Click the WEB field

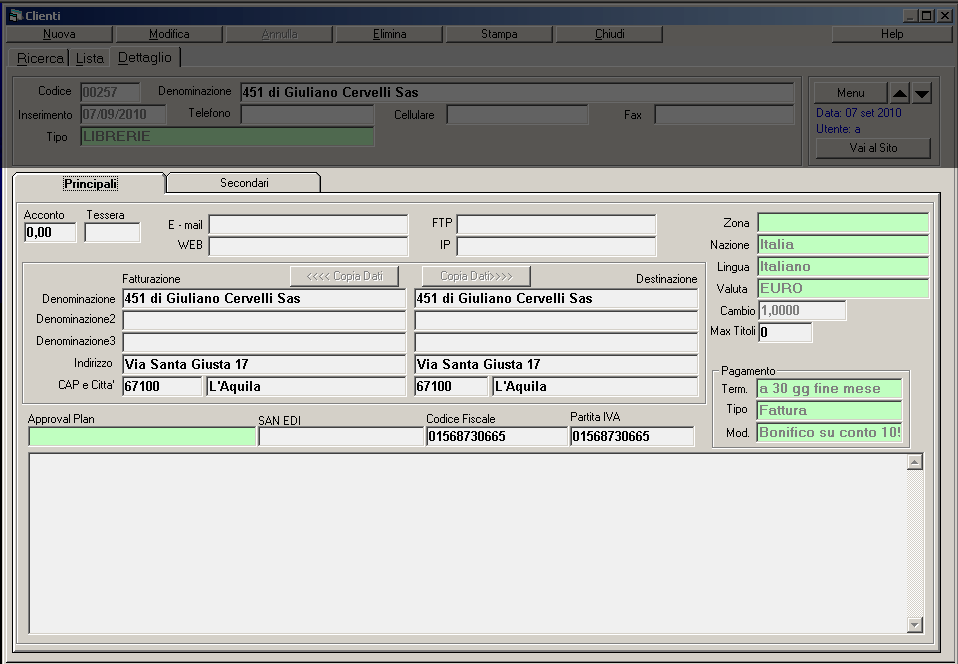click(x=308, y=246)
